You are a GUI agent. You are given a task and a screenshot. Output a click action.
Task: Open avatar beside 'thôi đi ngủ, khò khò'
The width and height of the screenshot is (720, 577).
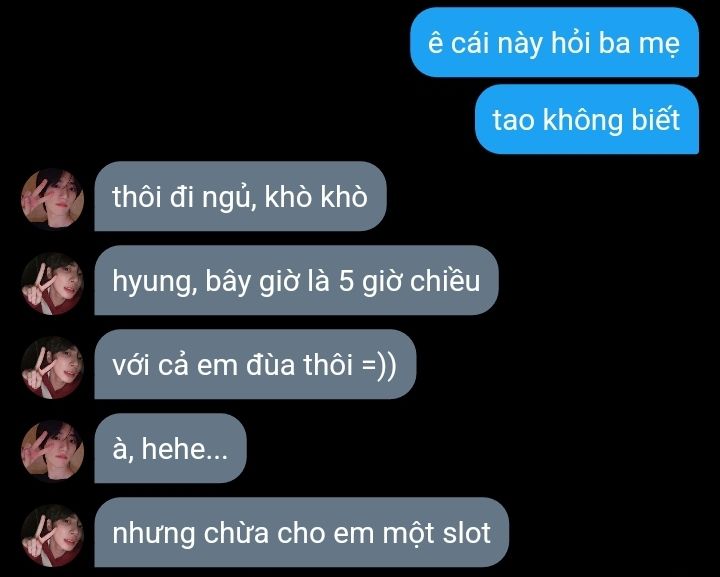point(53,199)
